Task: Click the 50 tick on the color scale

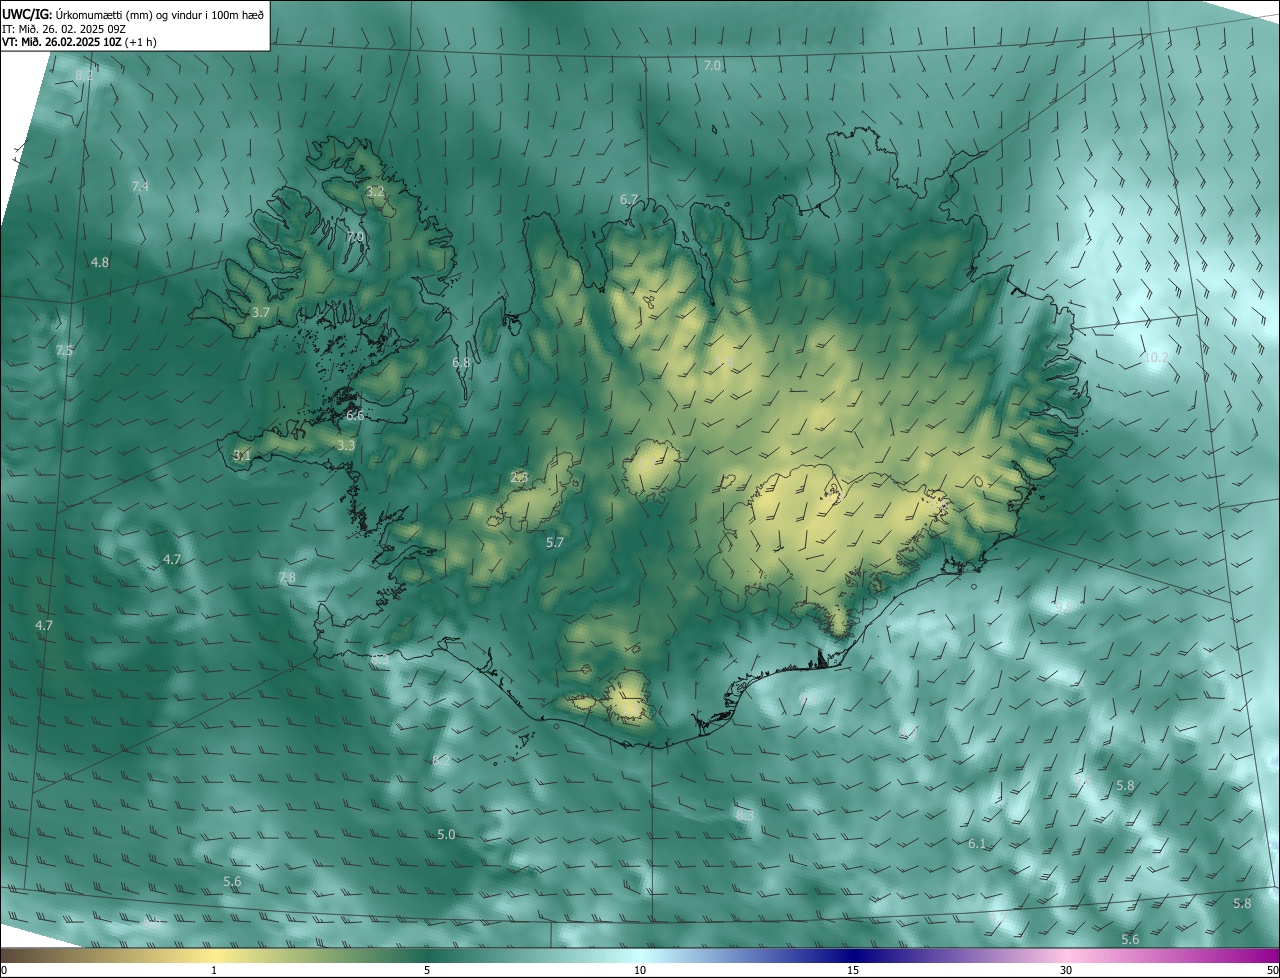Action: click(1272, 970)
